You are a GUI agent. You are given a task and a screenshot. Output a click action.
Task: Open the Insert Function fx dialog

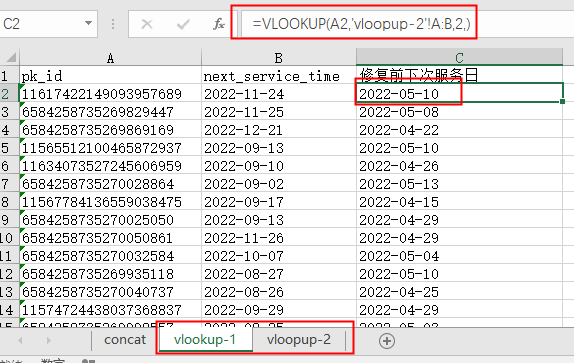pyautogui.click(x=219, y=24)
